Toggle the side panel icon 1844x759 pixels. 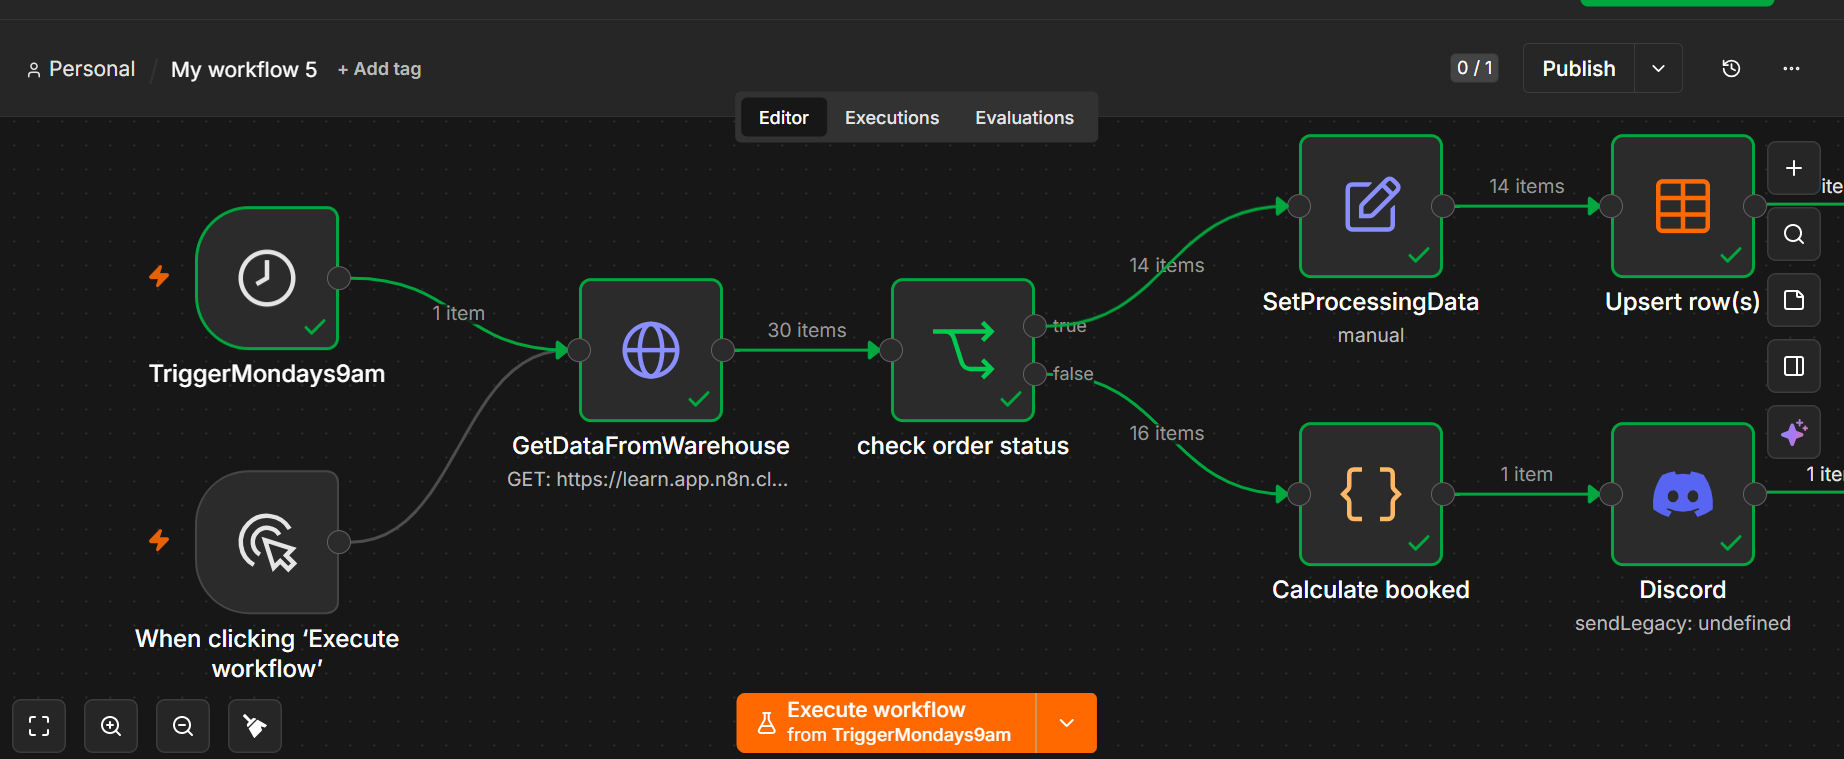(x=1794, y=366)
